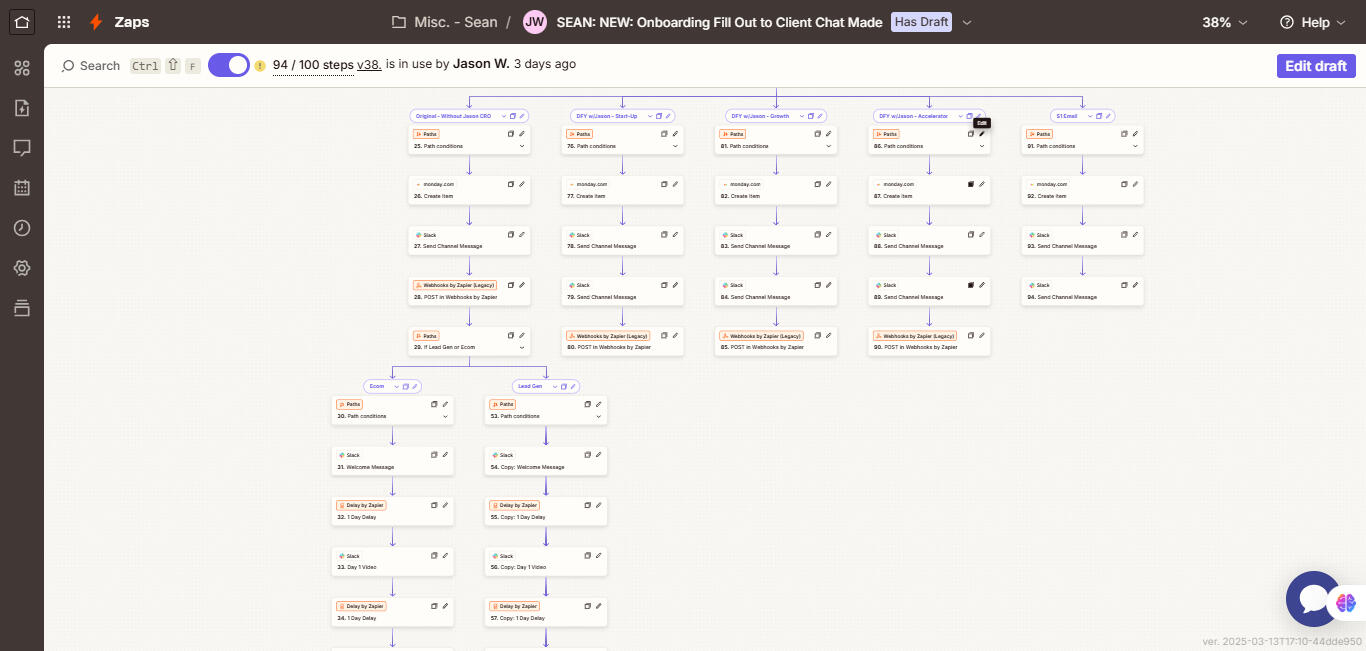Open the comments icon in left sidebar
1366x651 pixels.
tap(22, 147)
